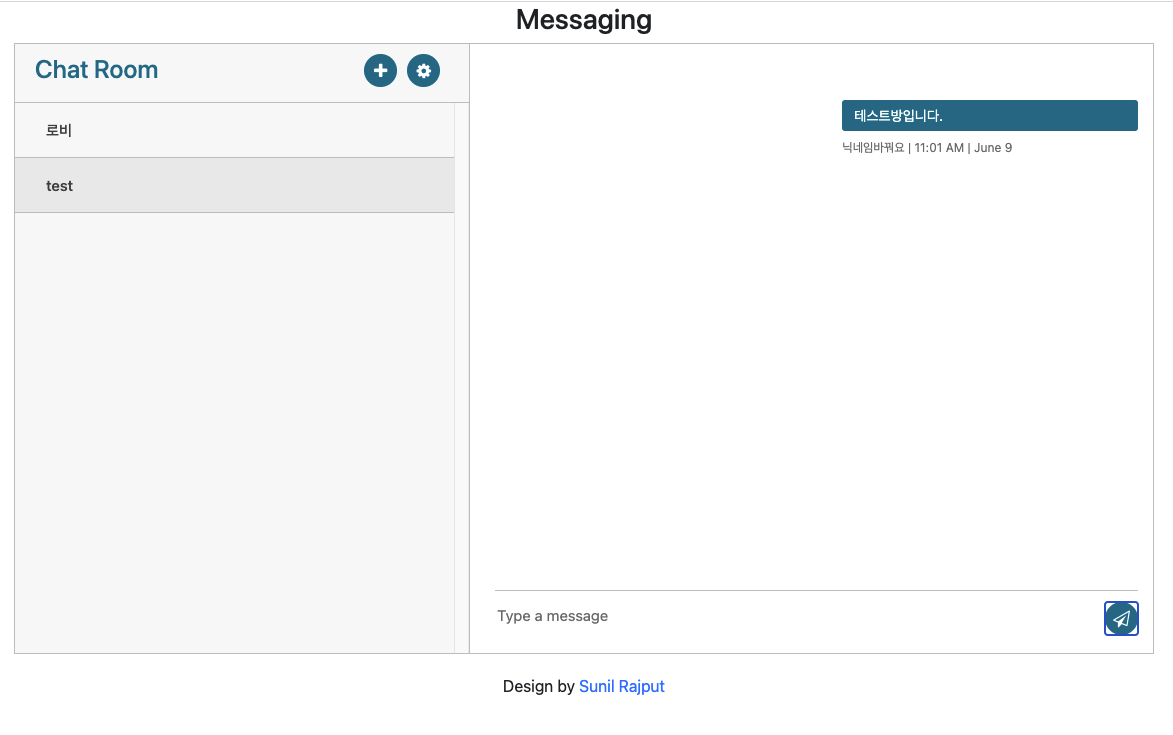The image size is (1173, 735).
Task: Send message with paper plane icon
Action: [x=1121, y=618]
